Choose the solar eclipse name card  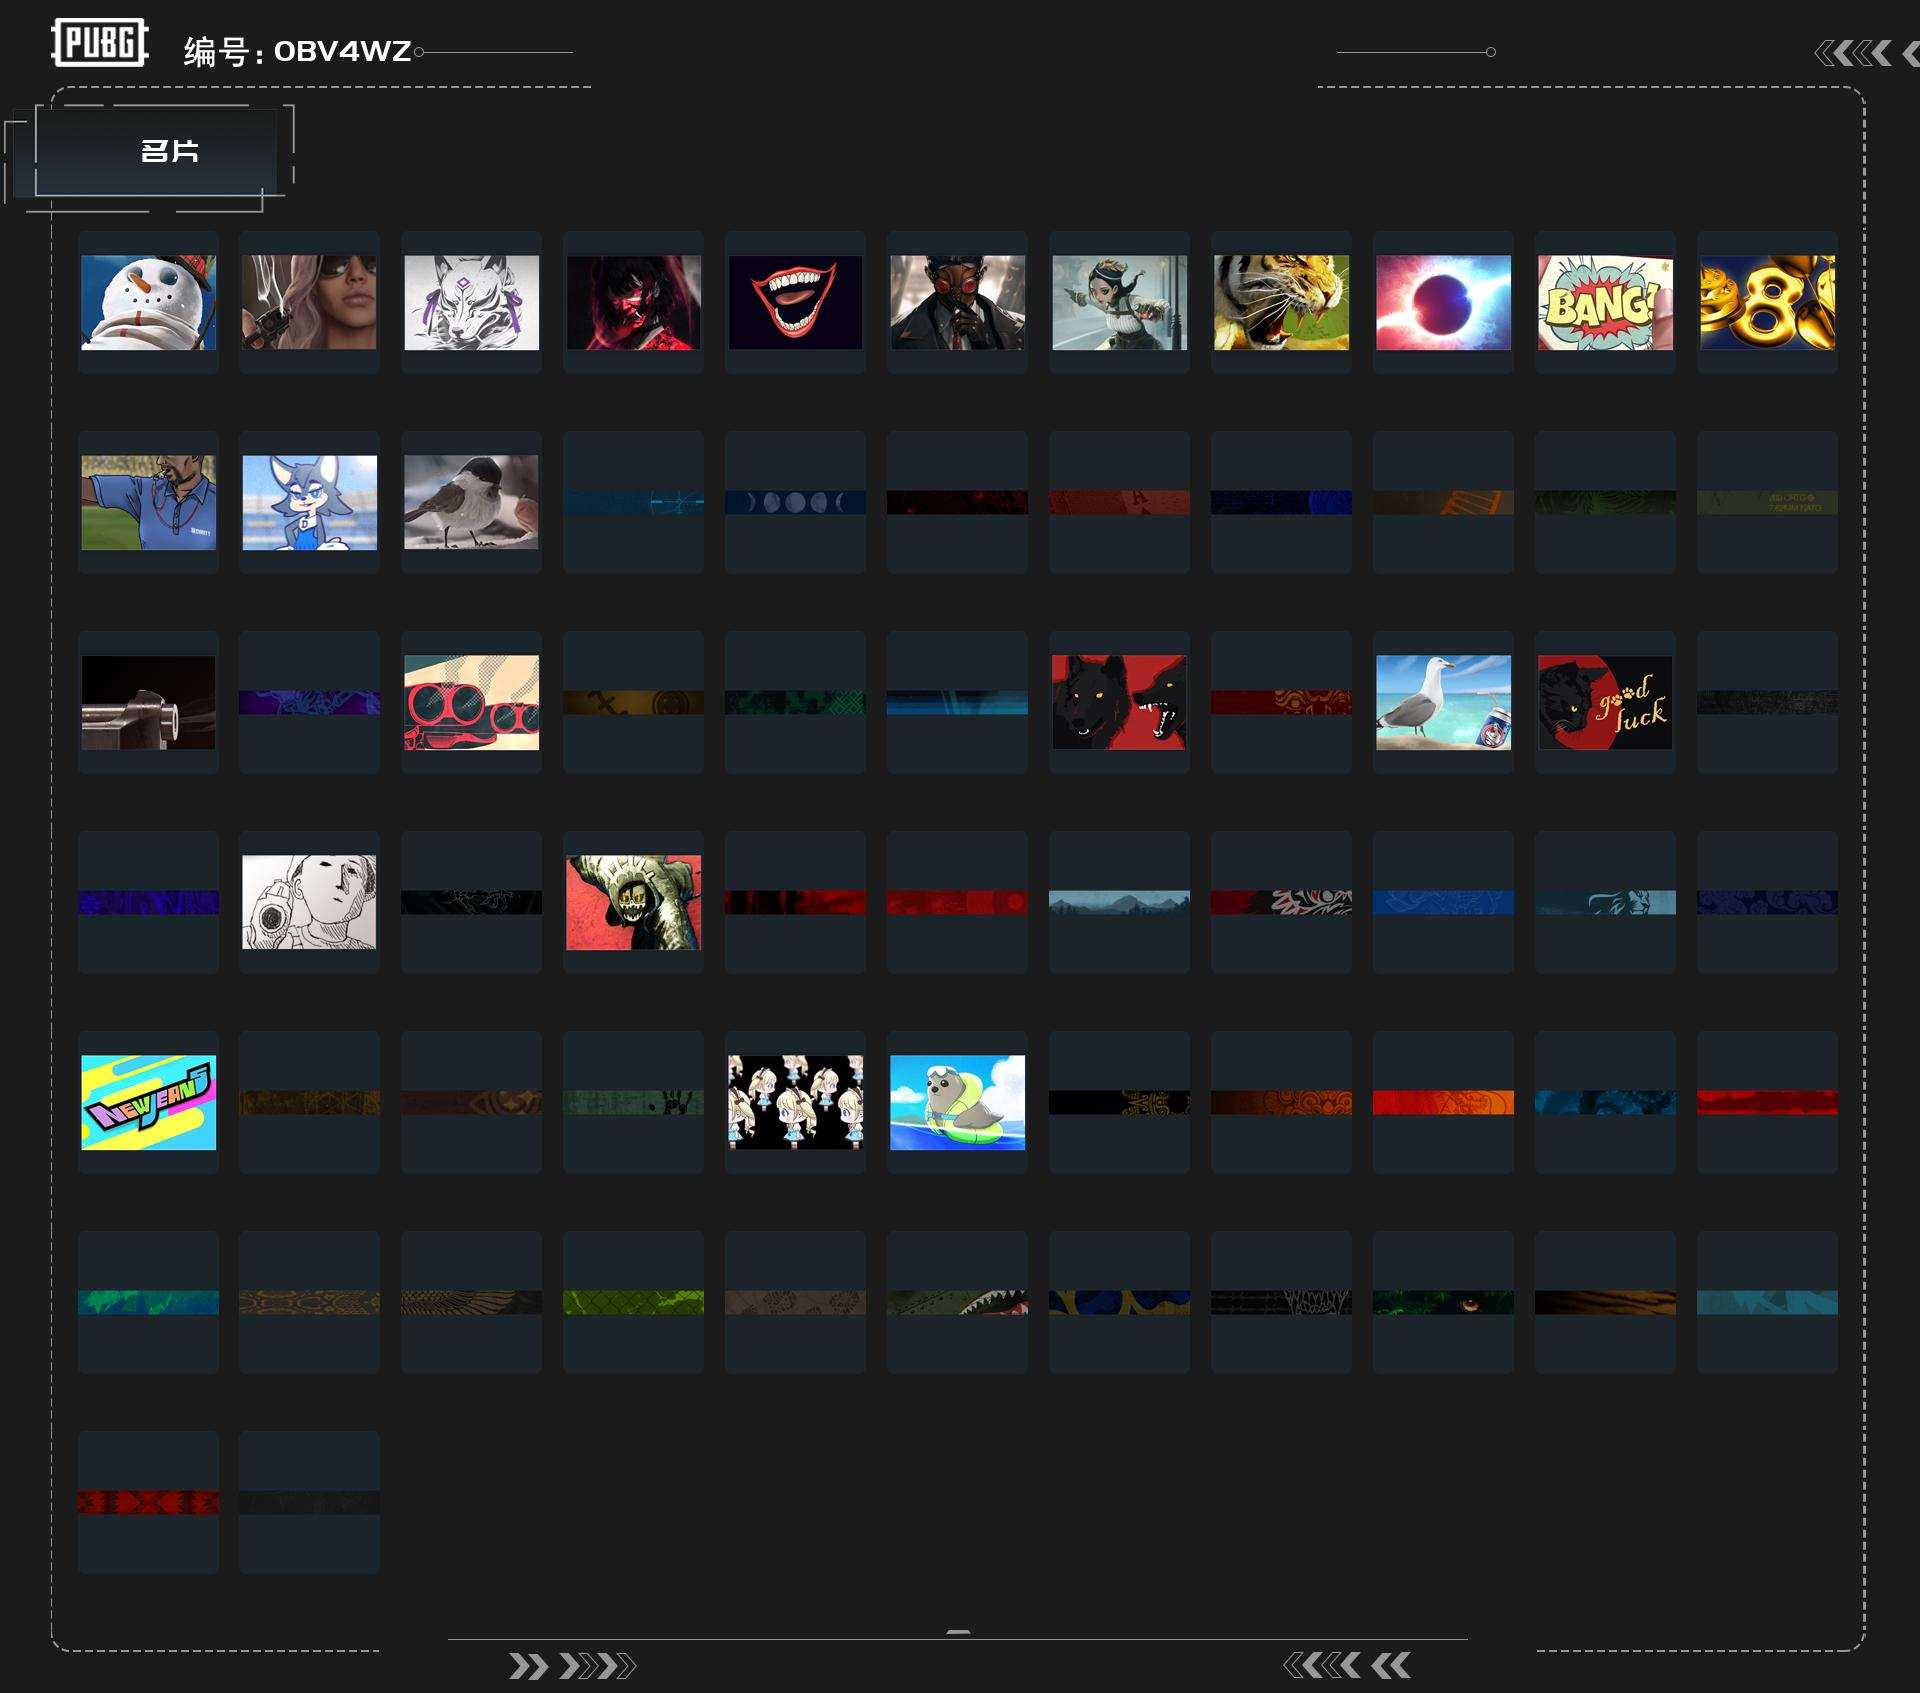coord(1443,302)
